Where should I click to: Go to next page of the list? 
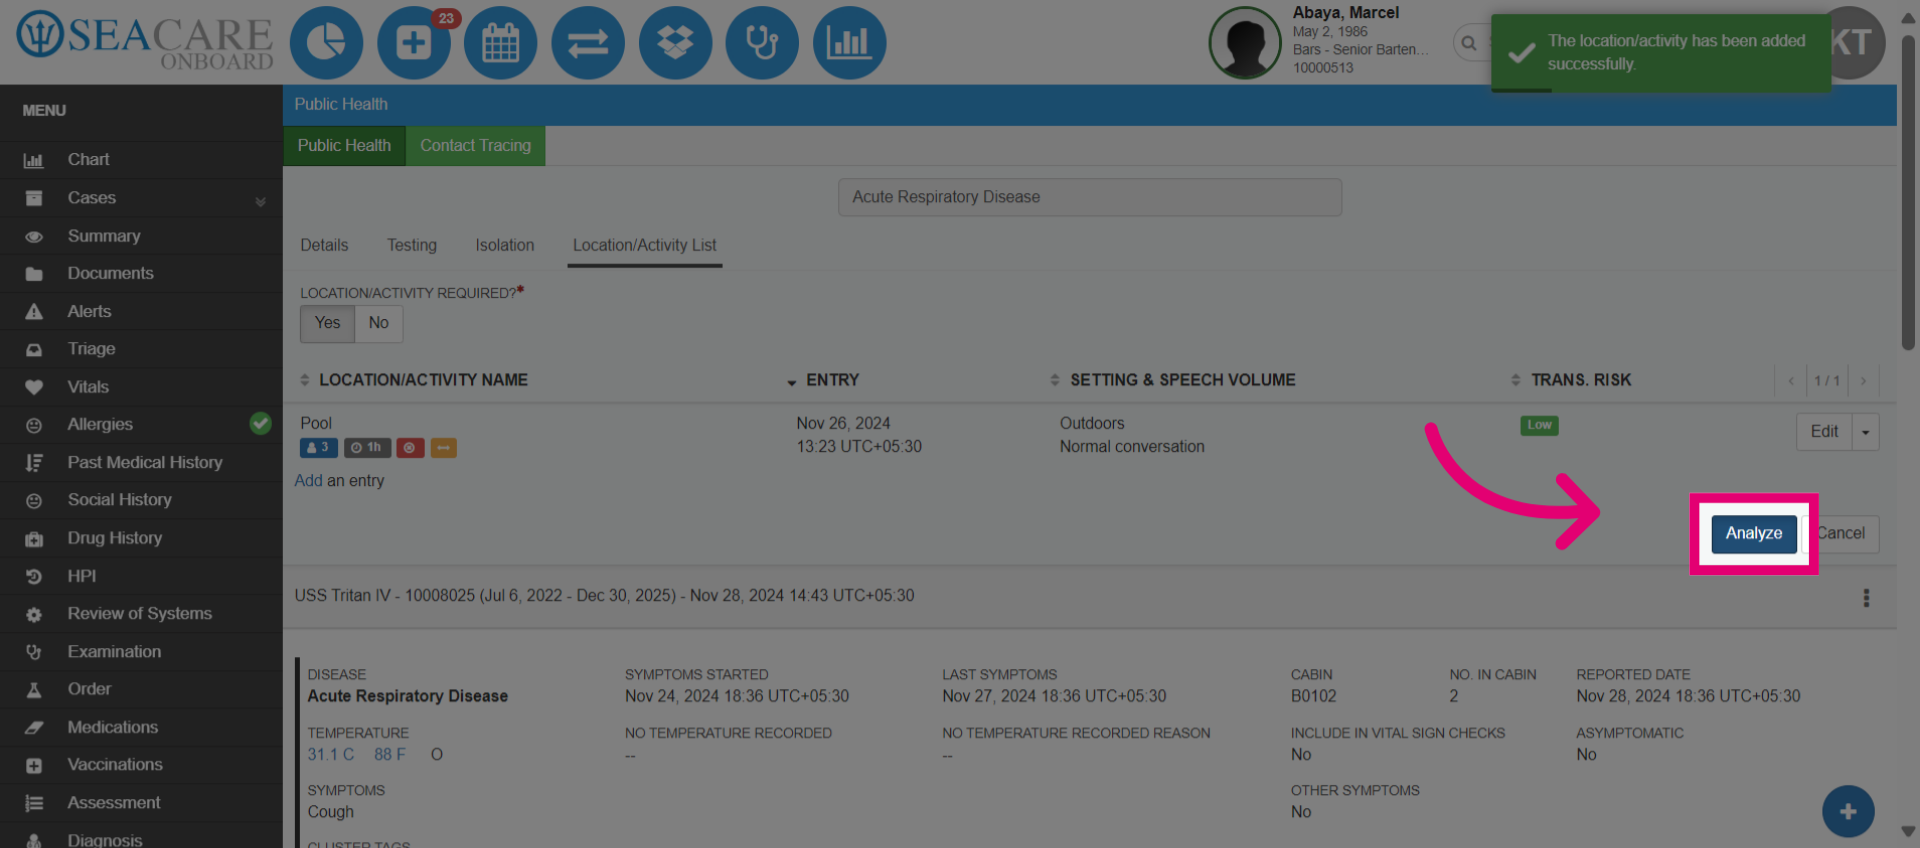point(1863,380)
